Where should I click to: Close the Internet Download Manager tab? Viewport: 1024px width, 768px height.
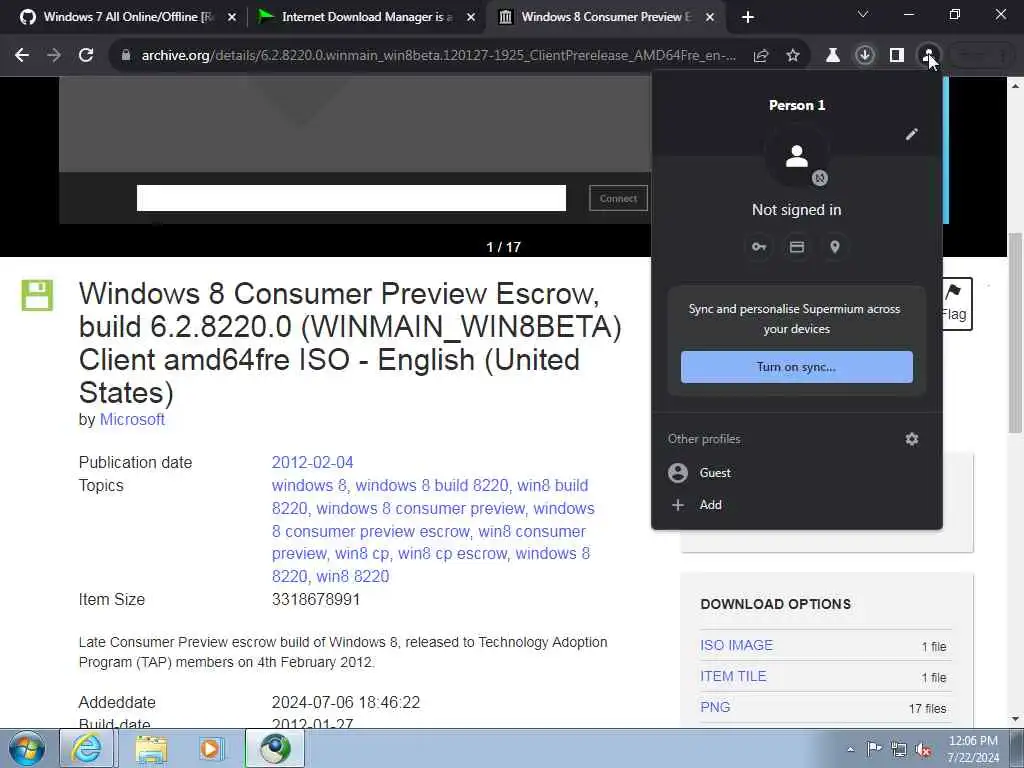coord(471,18)
